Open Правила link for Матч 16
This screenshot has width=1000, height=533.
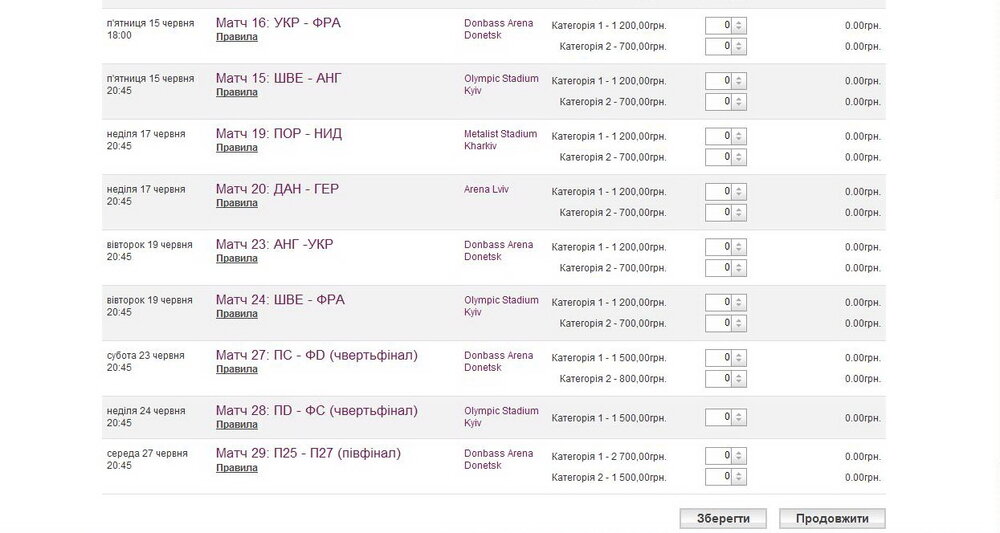click(237, 37)
